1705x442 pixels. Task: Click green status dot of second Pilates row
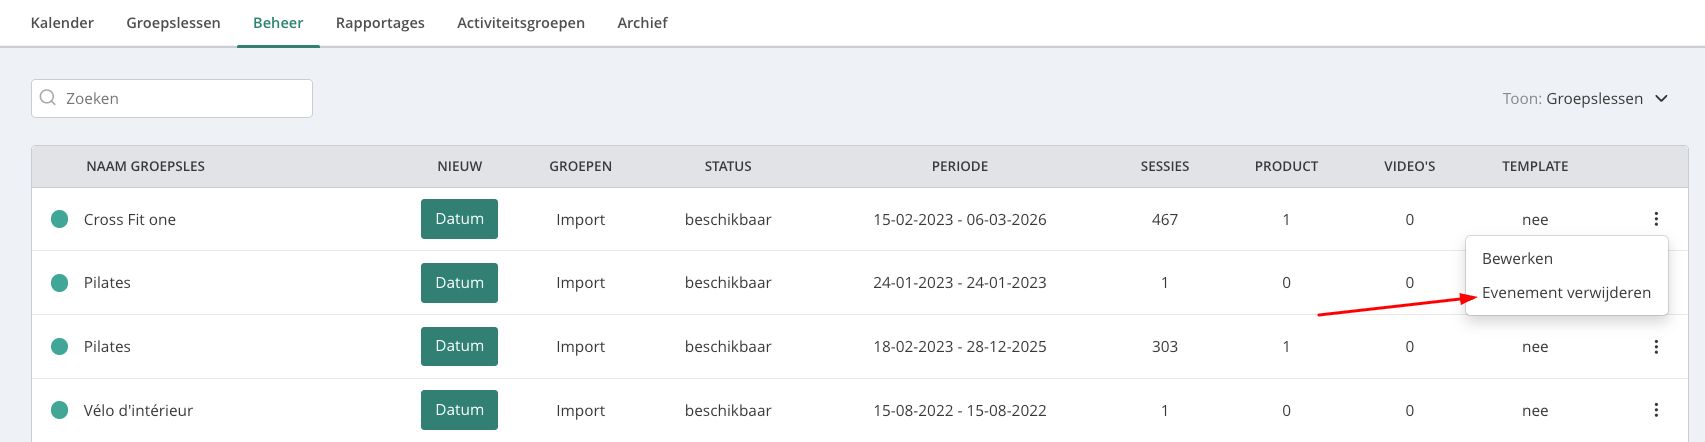pyautogui.click(x=60, y=346)
